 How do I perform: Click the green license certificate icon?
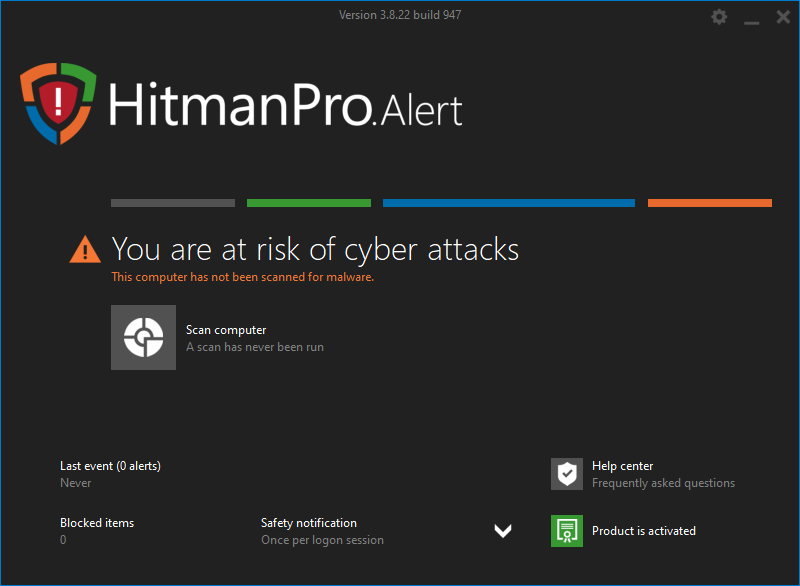coord(567,531)
